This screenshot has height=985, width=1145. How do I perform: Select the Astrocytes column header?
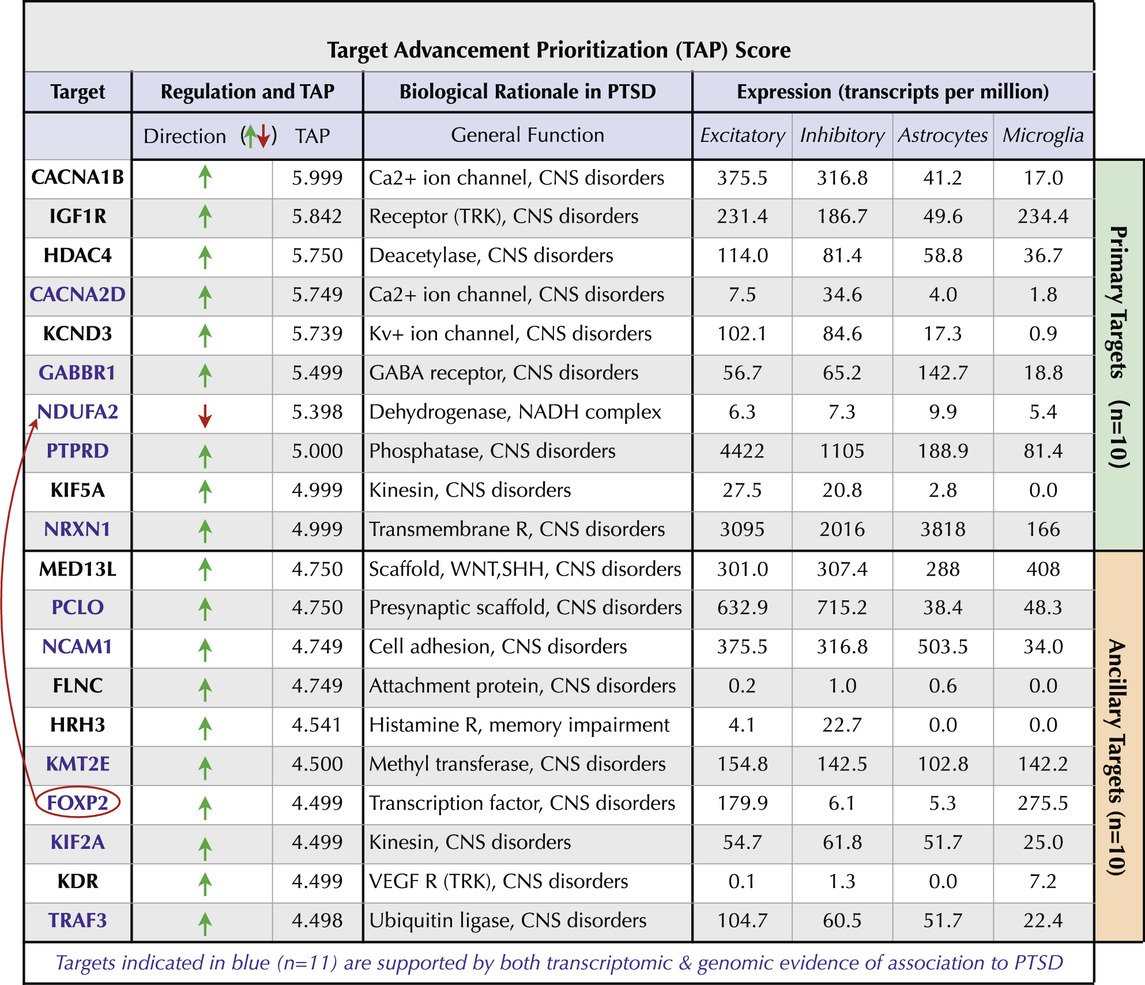coord(943,136)
